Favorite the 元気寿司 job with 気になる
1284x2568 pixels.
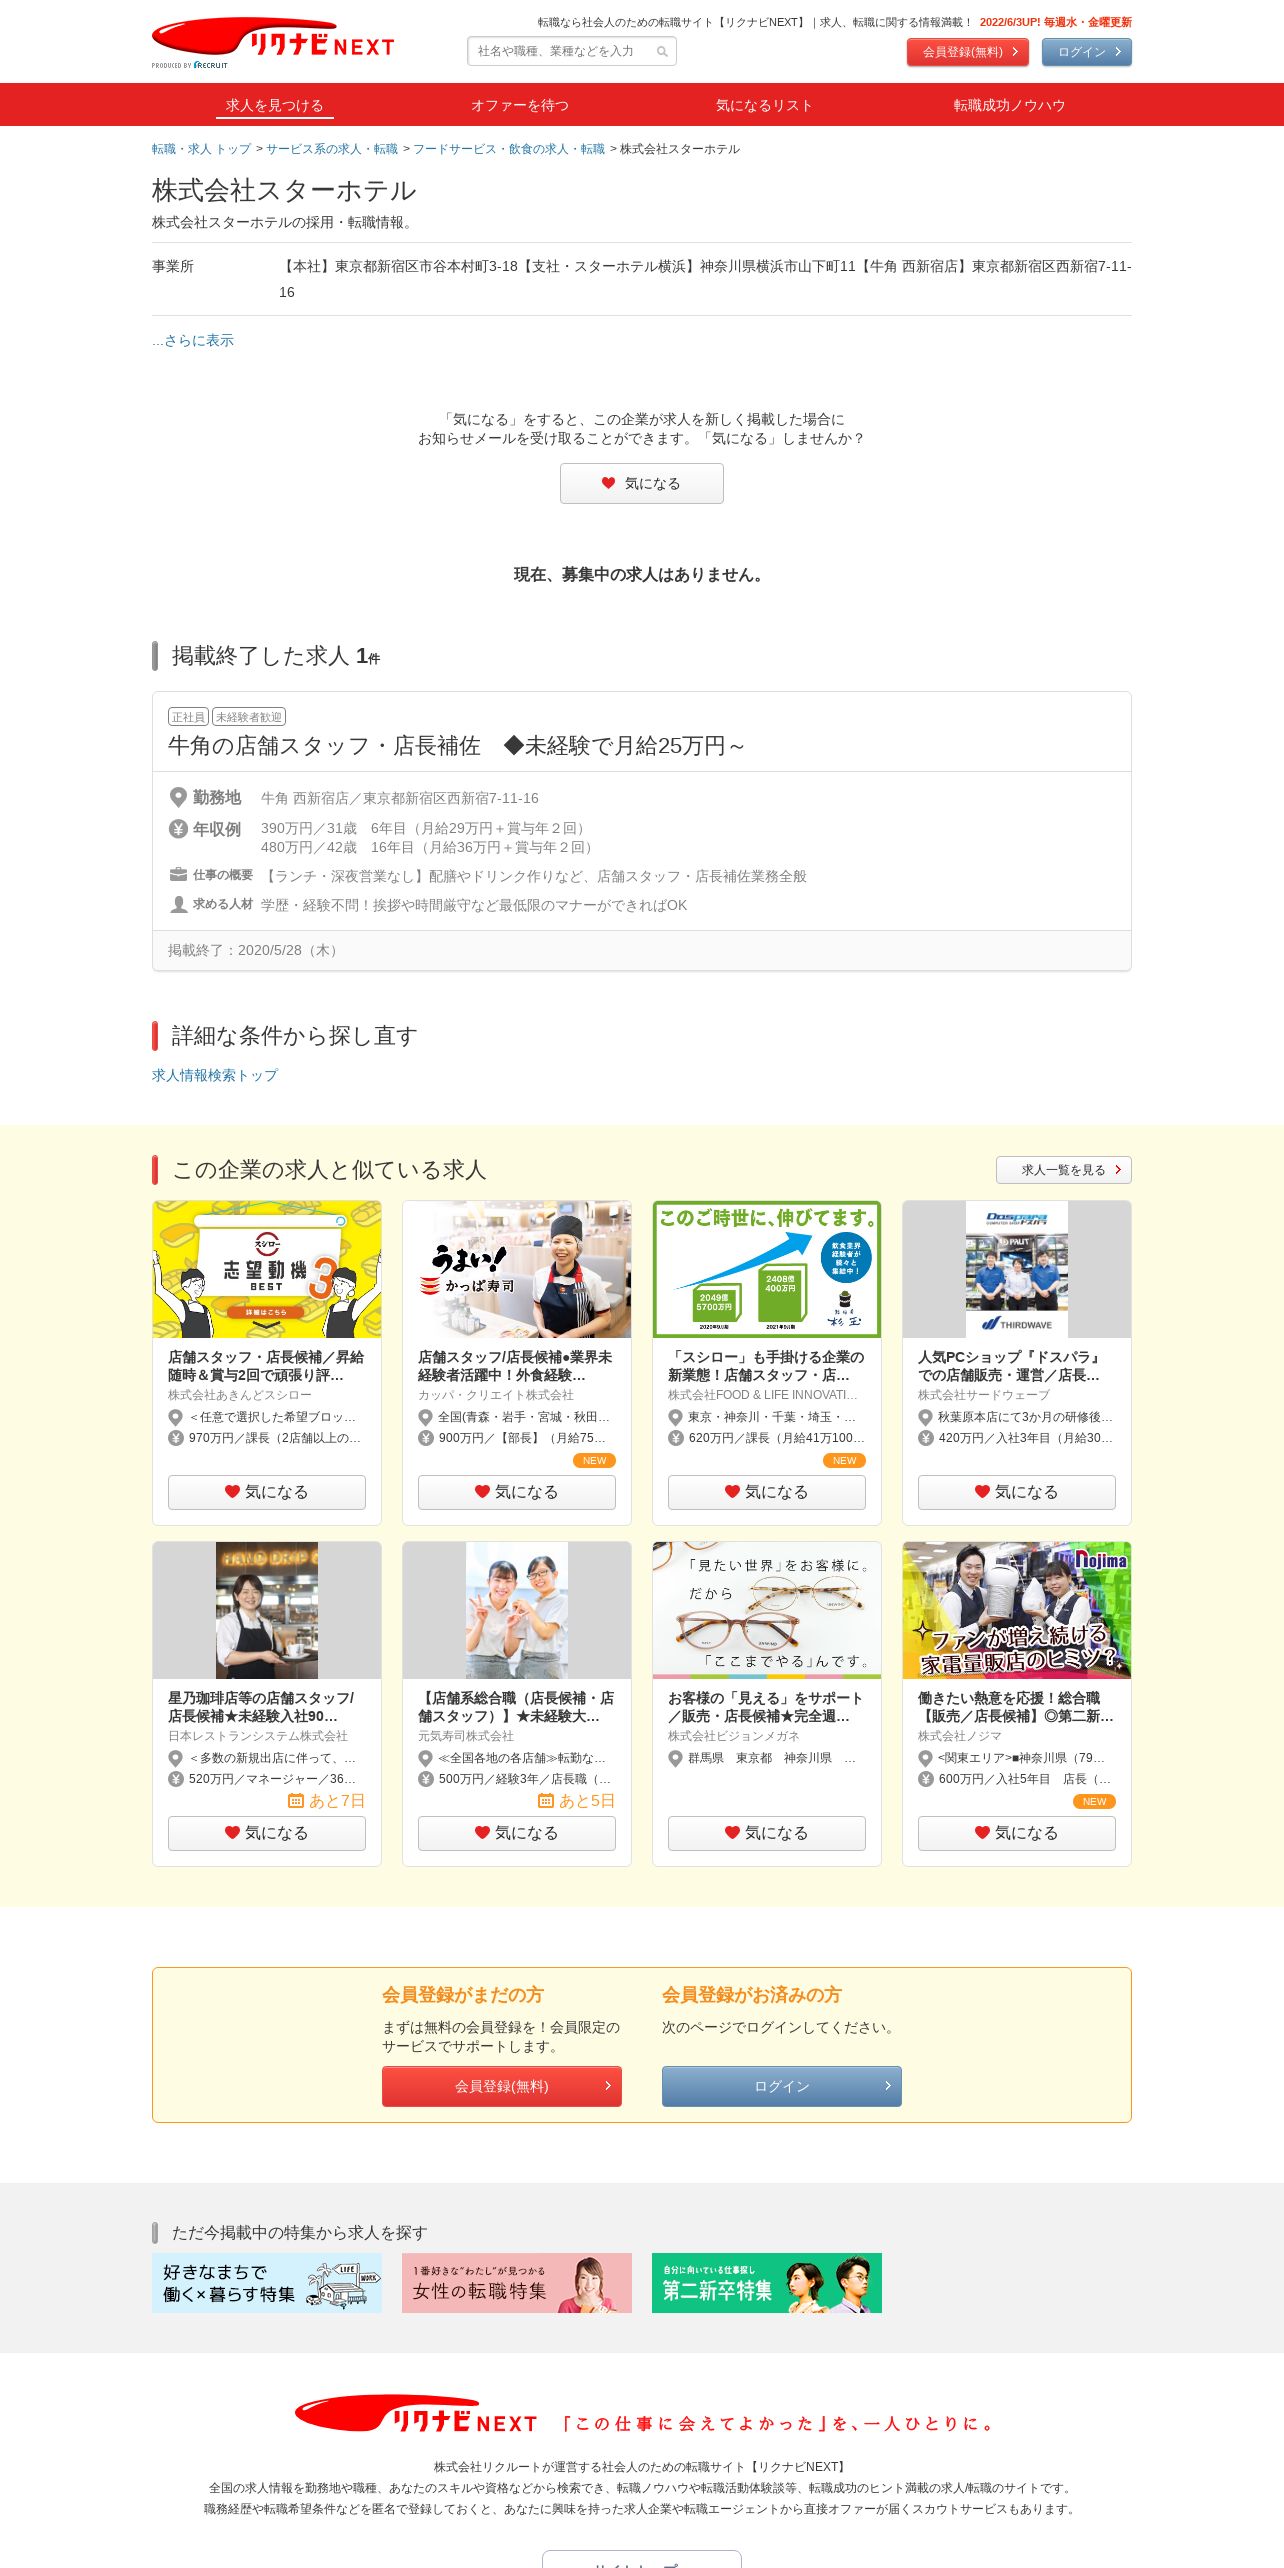[517, 1833]
